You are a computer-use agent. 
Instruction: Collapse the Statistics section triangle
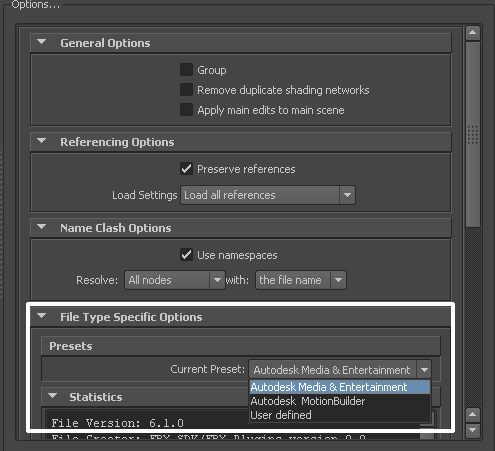(52, 396)
